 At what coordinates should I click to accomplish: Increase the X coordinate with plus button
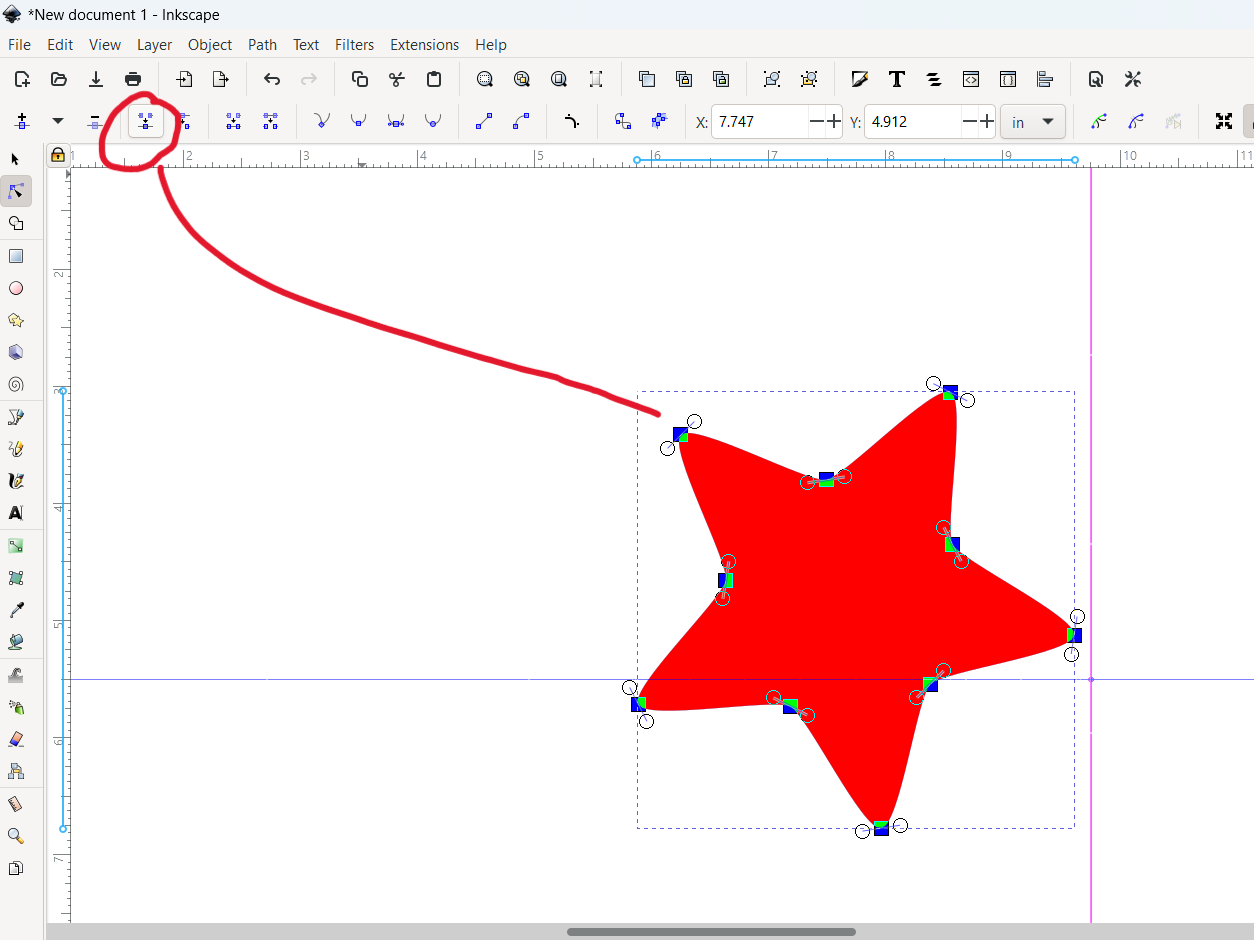834,121
